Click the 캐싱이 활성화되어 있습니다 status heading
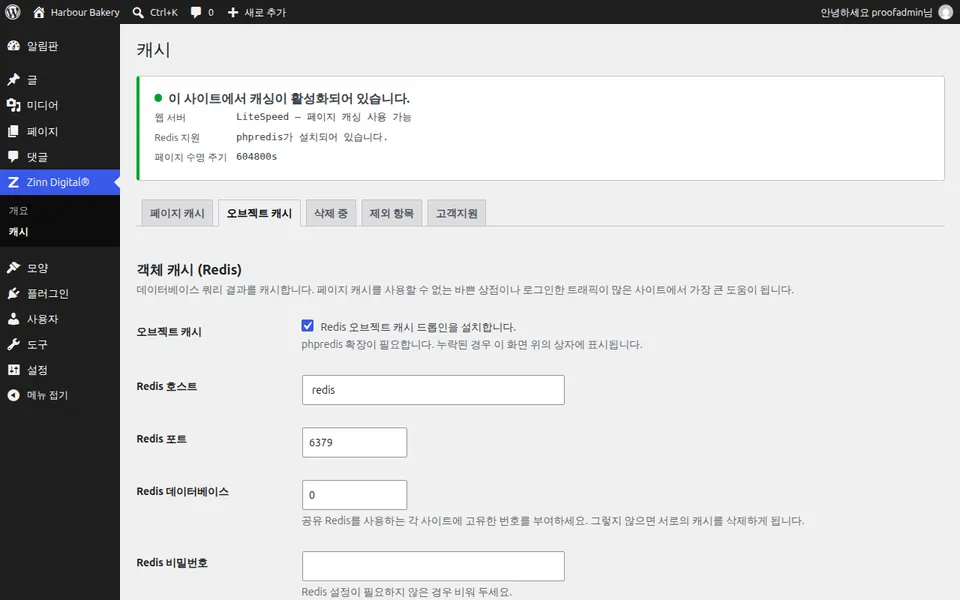The height and width of the screenshot is (600, 960). (x=289, y=98)
